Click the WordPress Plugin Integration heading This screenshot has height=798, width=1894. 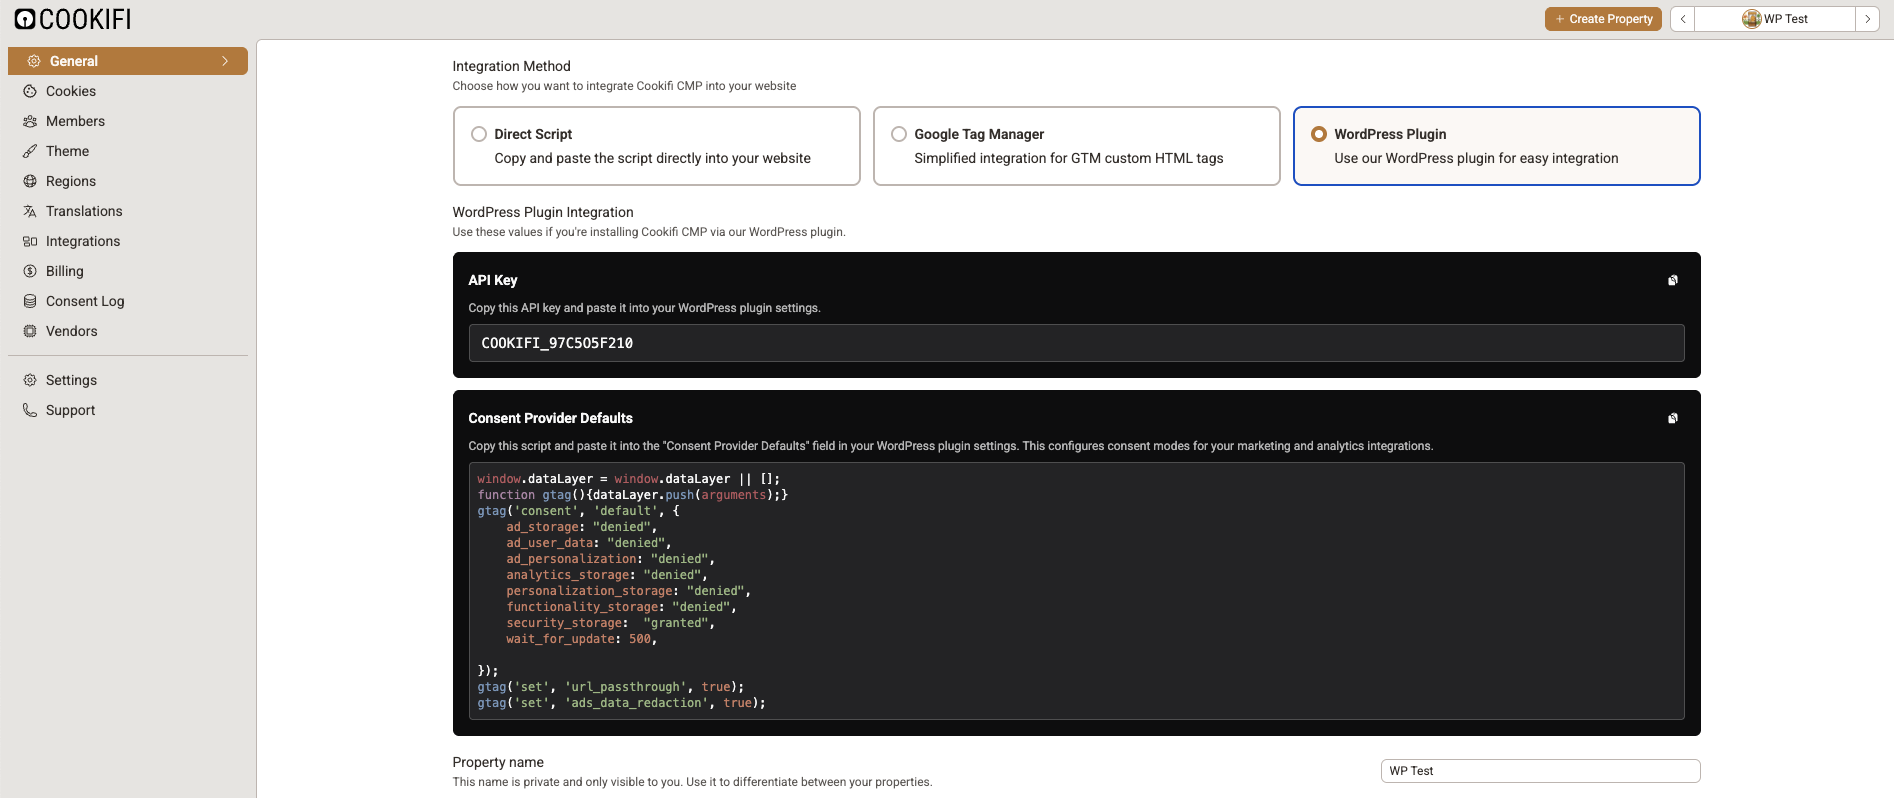click(x=543, y=212)
